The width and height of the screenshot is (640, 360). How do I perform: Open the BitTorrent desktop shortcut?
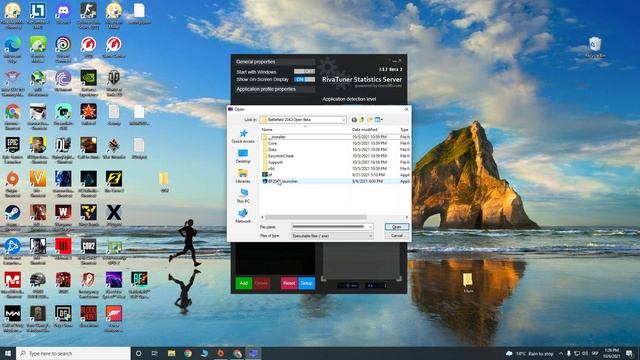(x=63, y=81)
